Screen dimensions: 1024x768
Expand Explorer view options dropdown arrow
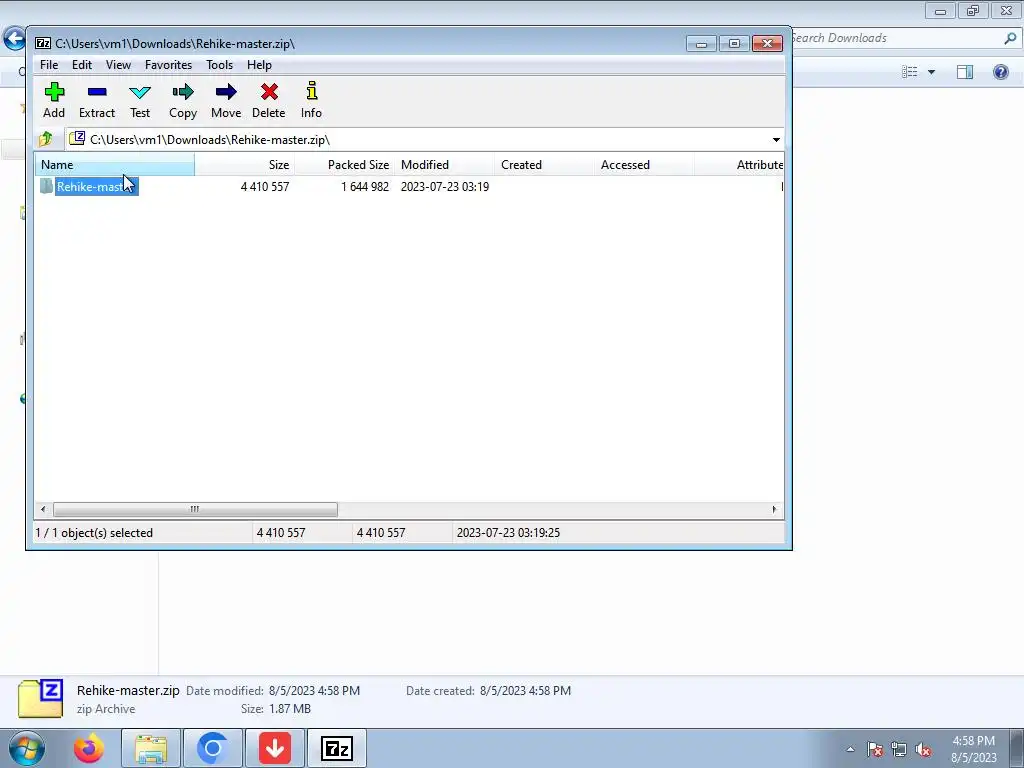pyautogui.click(x=931, y=72)
